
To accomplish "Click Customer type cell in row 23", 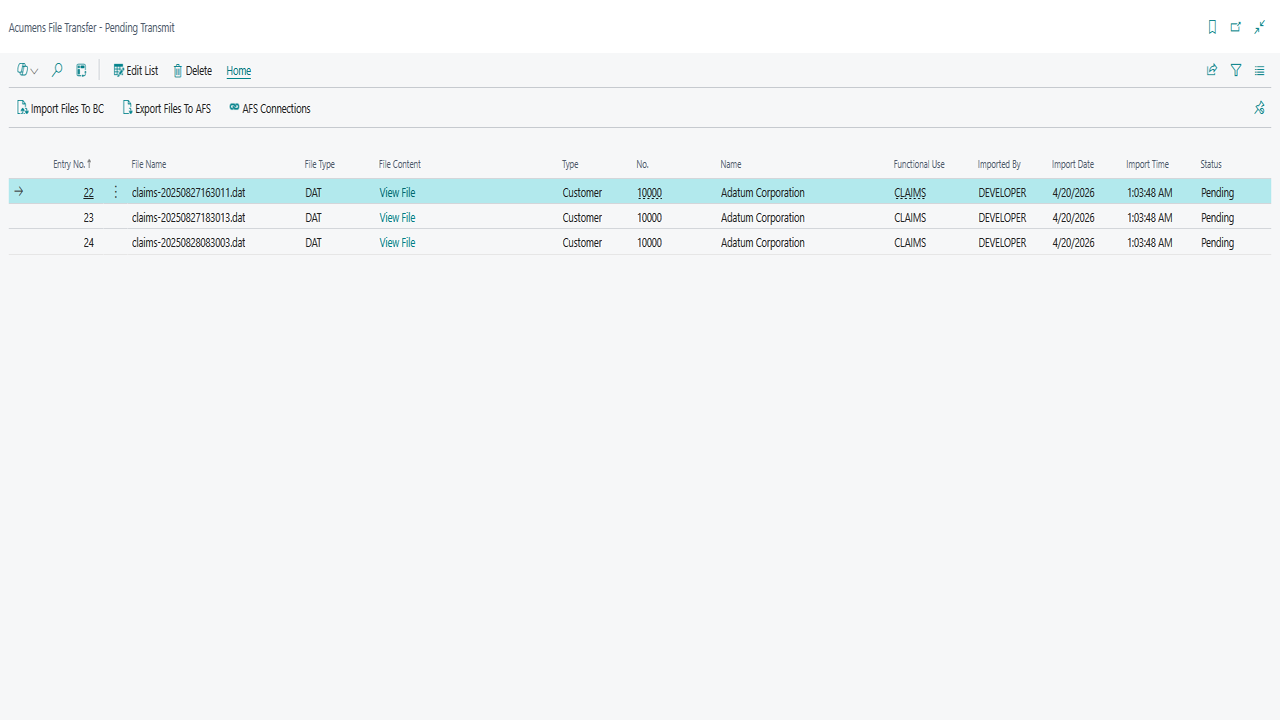I will (x=582, y=218).
